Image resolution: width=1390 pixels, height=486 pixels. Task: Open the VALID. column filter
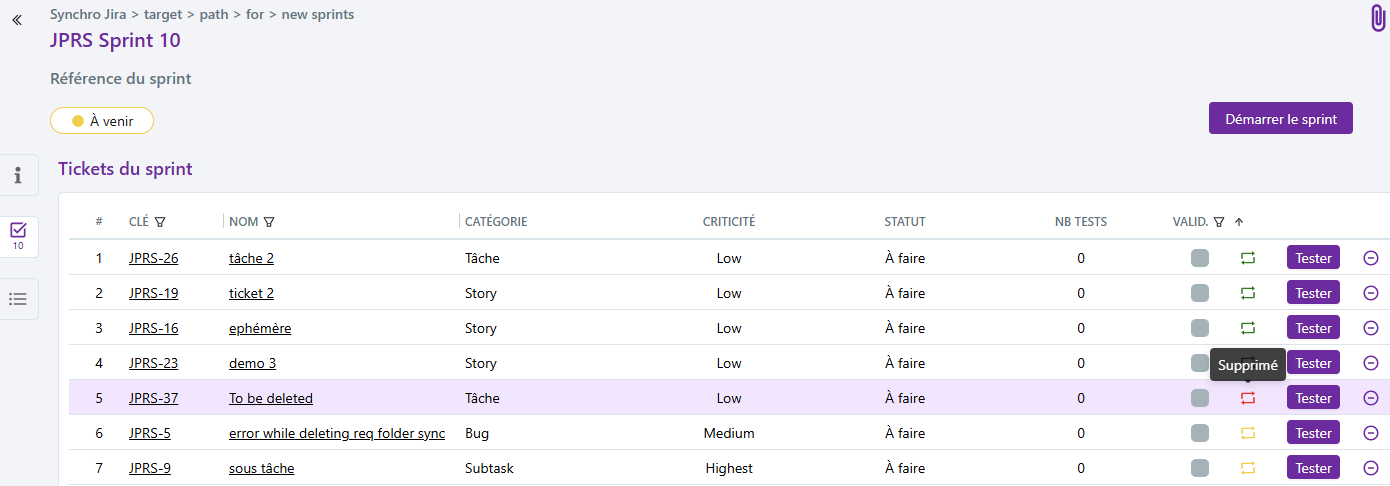pos(1219,222)
